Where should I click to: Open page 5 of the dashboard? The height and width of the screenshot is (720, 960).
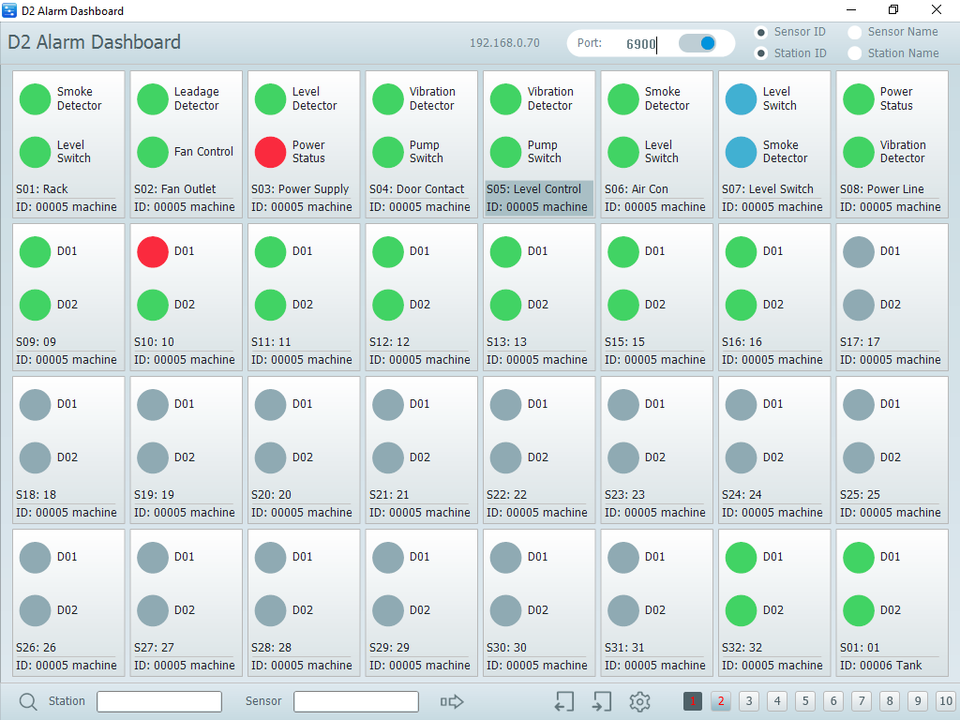[x=805, y=702]
